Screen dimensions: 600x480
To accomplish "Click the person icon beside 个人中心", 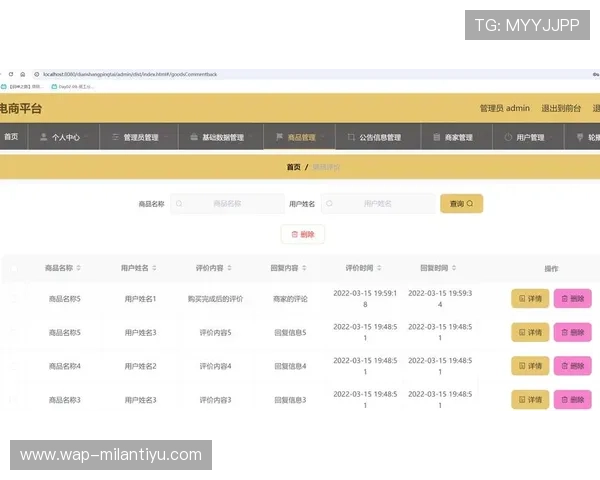I will click(x=44, y=137).
